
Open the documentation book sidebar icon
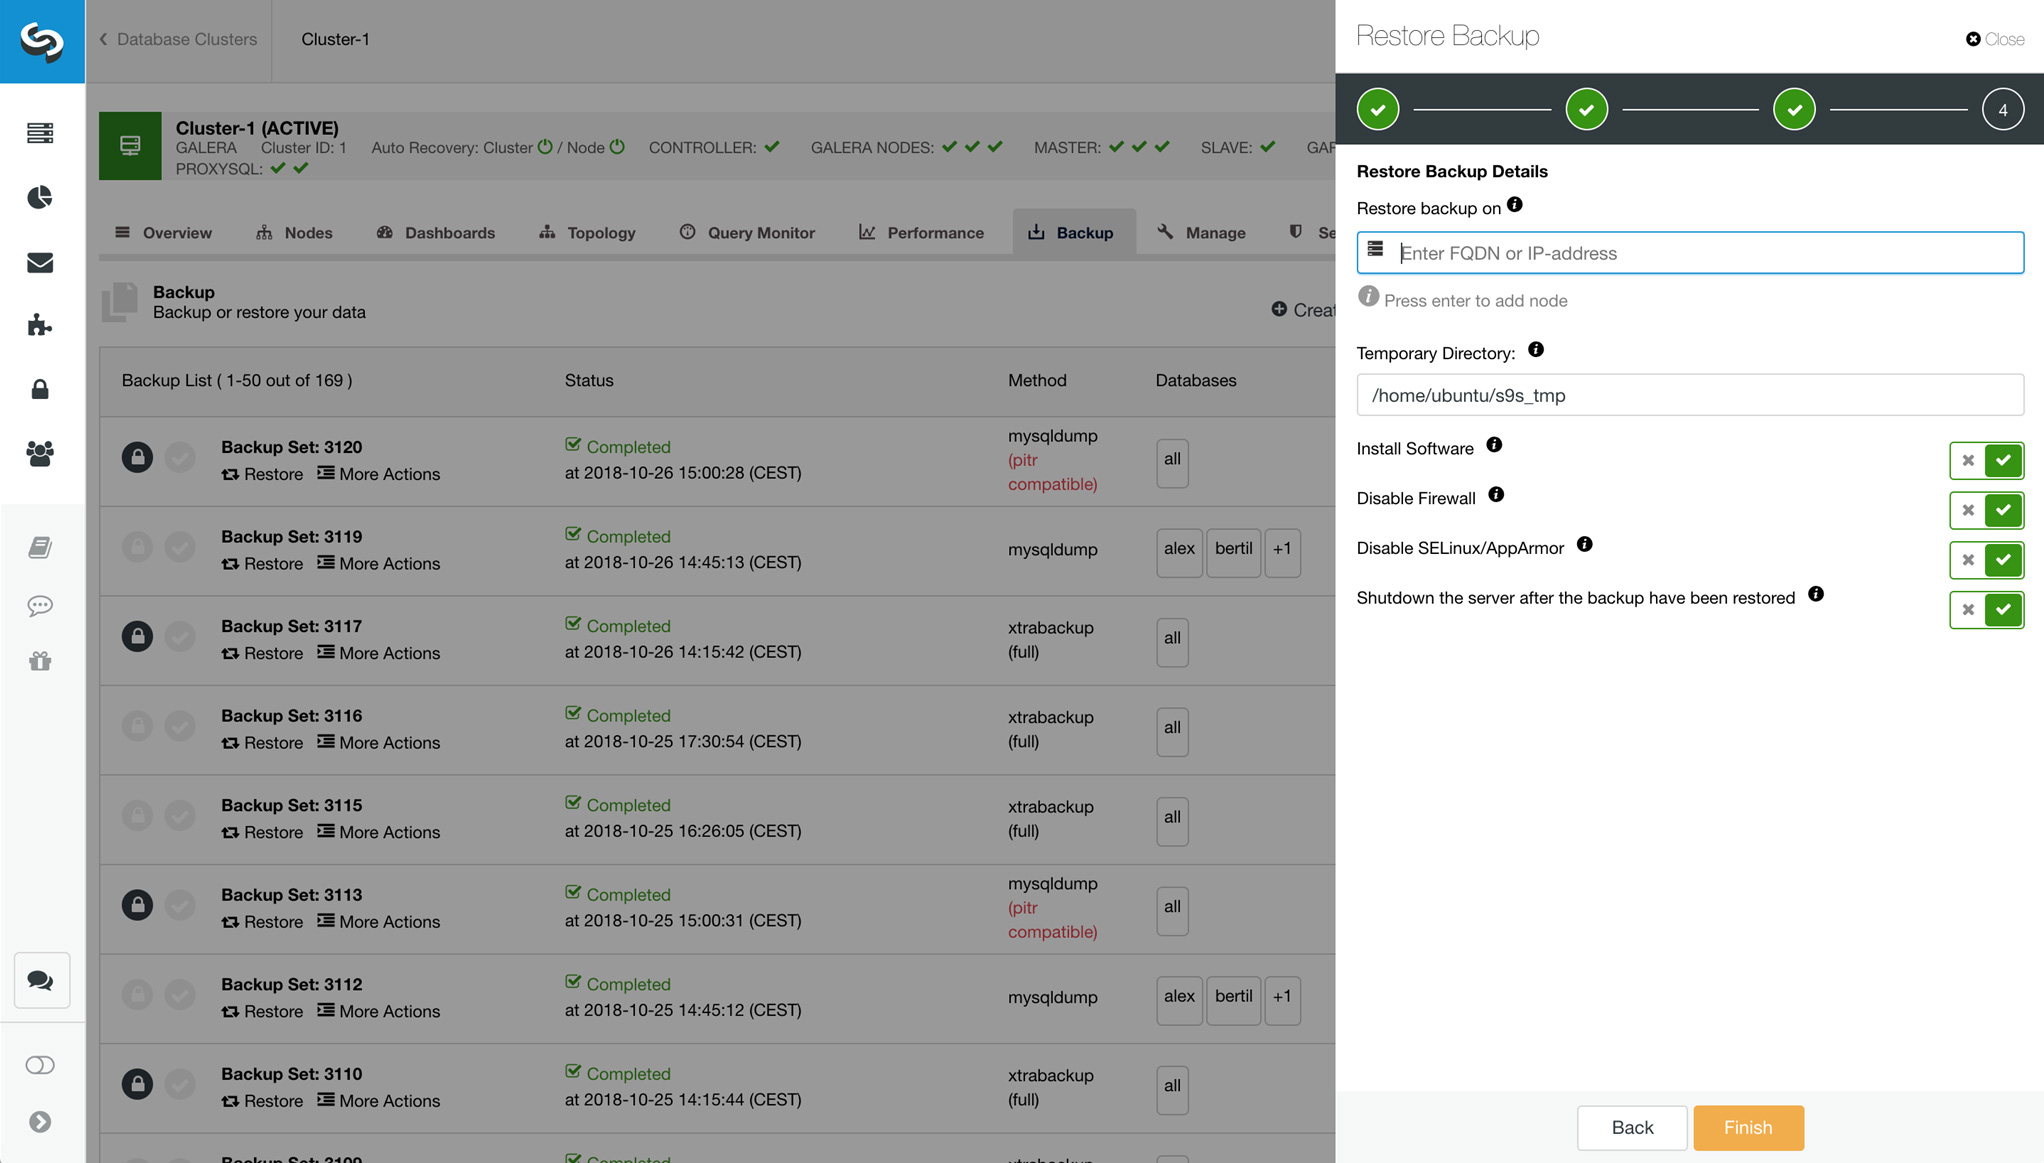[x=40, y=547]
